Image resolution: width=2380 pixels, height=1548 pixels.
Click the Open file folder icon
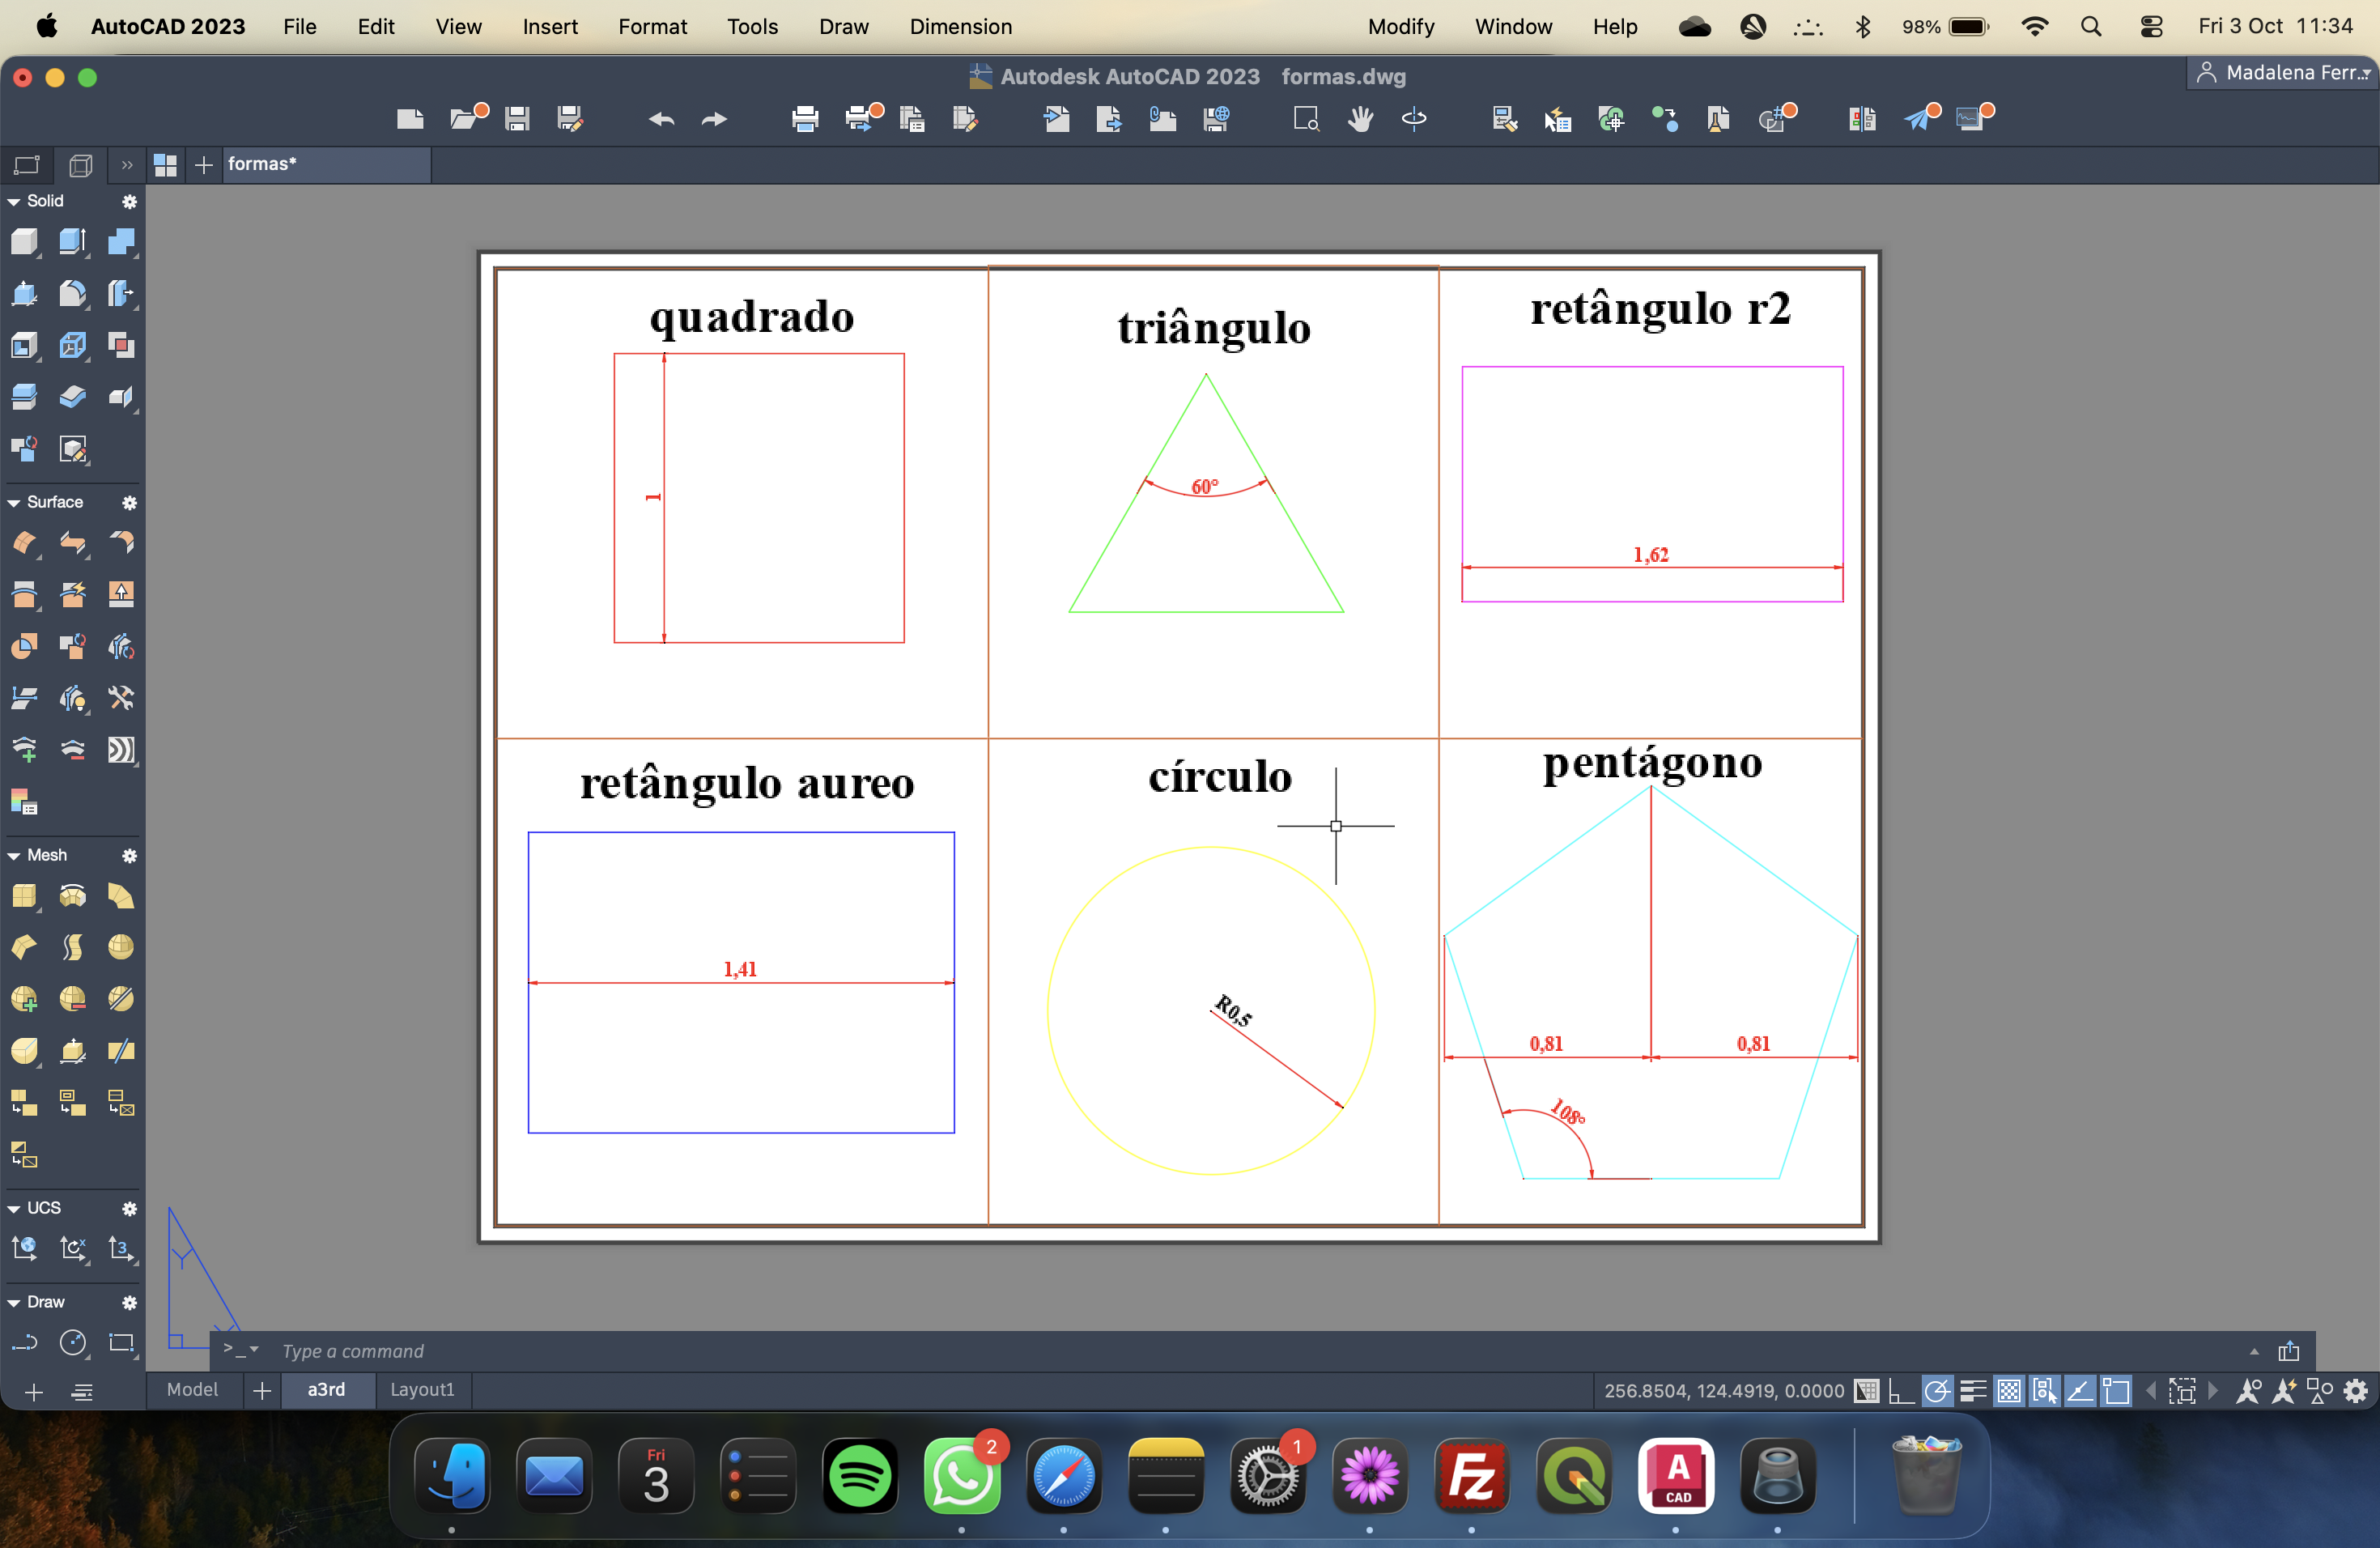click(x=464, y=119)
